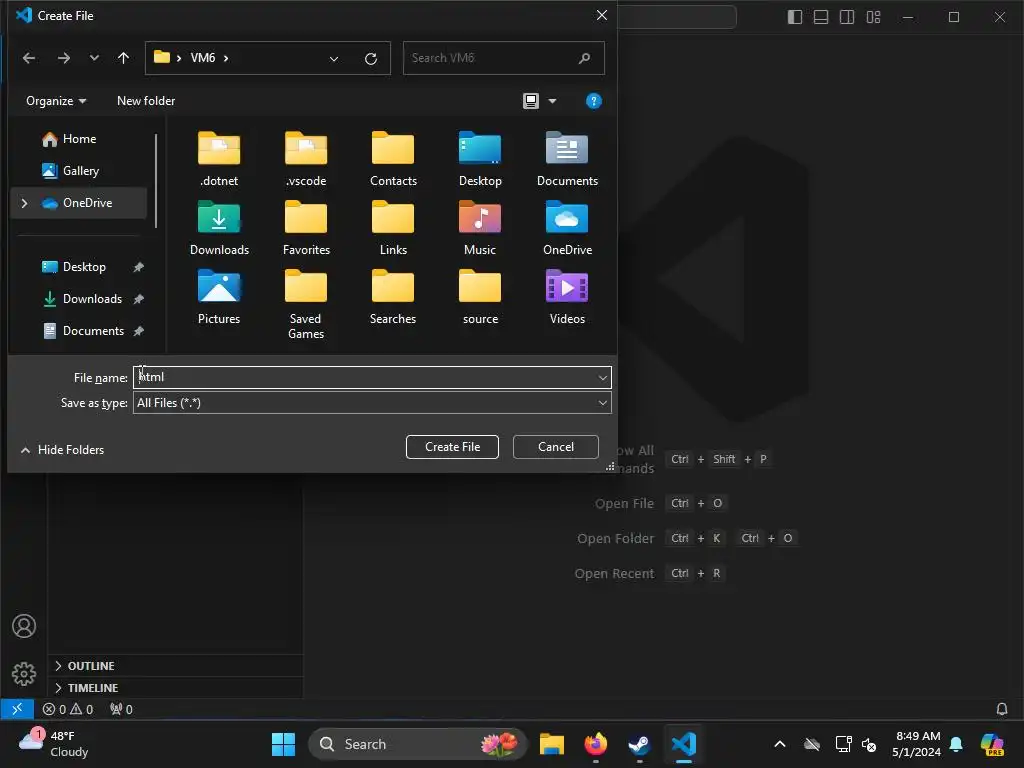Image resolution: width=1024 pixels, height=768 pixels.
Task: Go forward in the dialog navigation
Action: 63,58
